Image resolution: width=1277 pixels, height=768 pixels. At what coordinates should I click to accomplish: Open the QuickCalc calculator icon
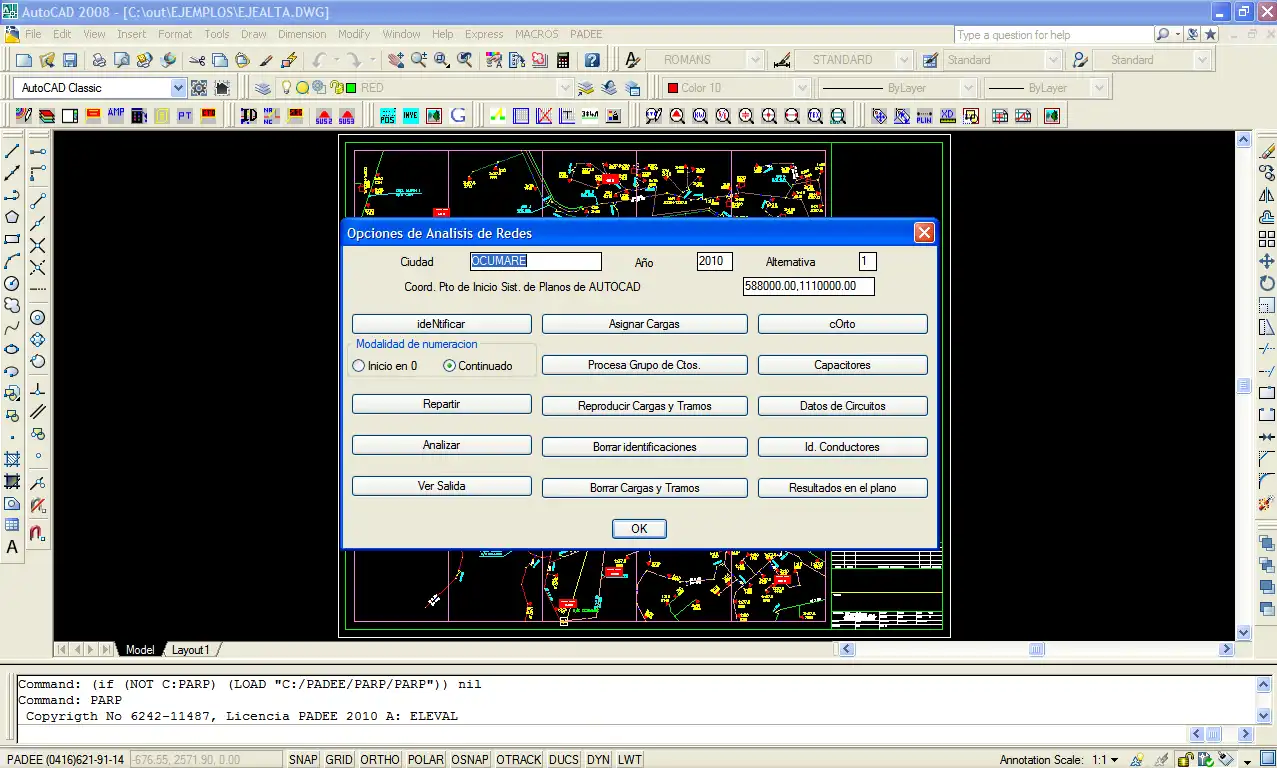point(563,60)
